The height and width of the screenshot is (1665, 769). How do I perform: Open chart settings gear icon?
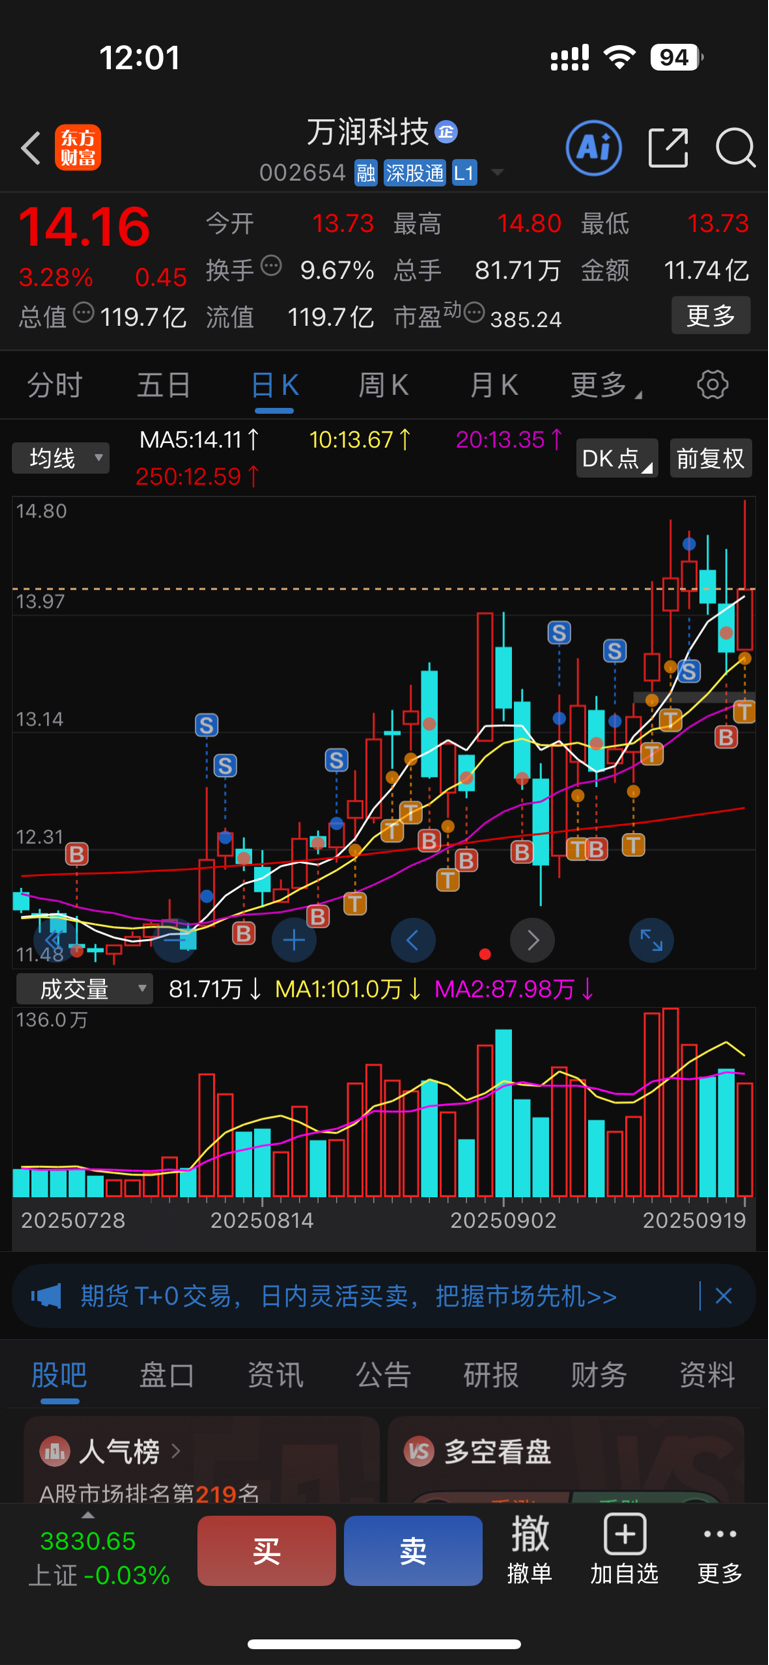pos(713,385)
